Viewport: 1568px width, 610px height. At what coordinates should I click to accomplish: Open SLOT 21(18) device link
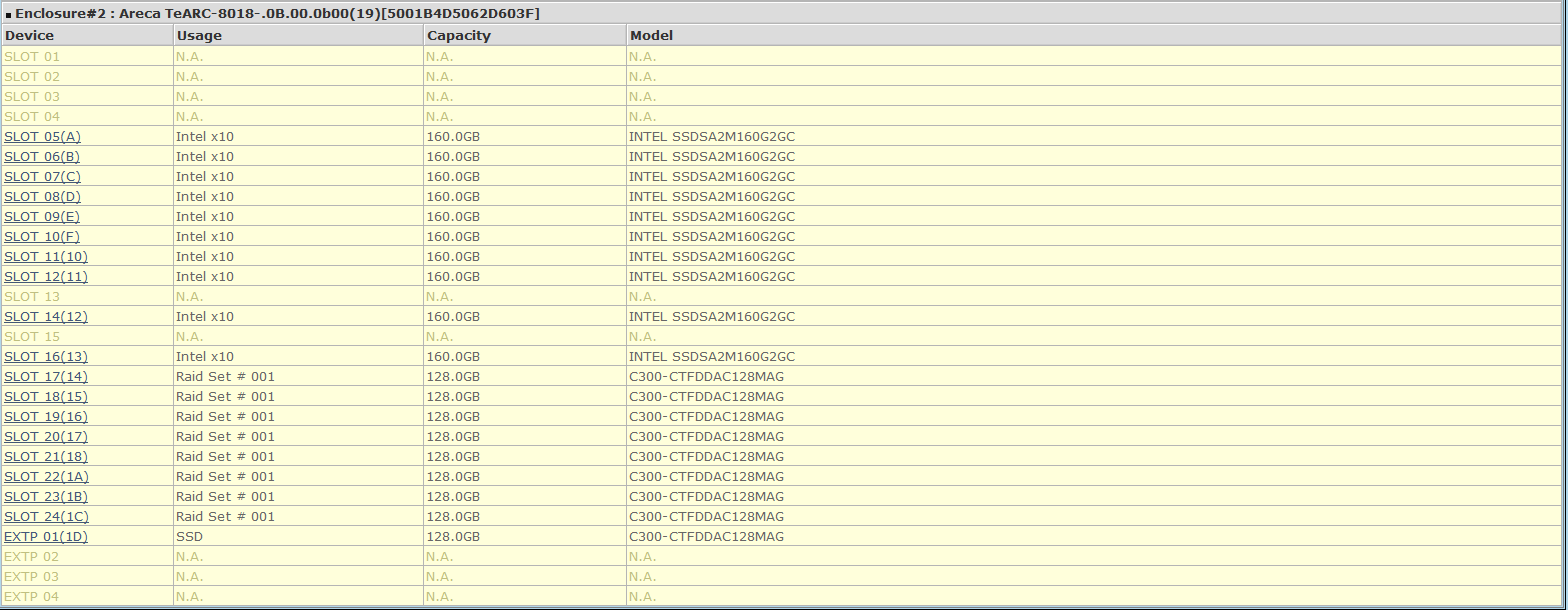pos(46,456)
